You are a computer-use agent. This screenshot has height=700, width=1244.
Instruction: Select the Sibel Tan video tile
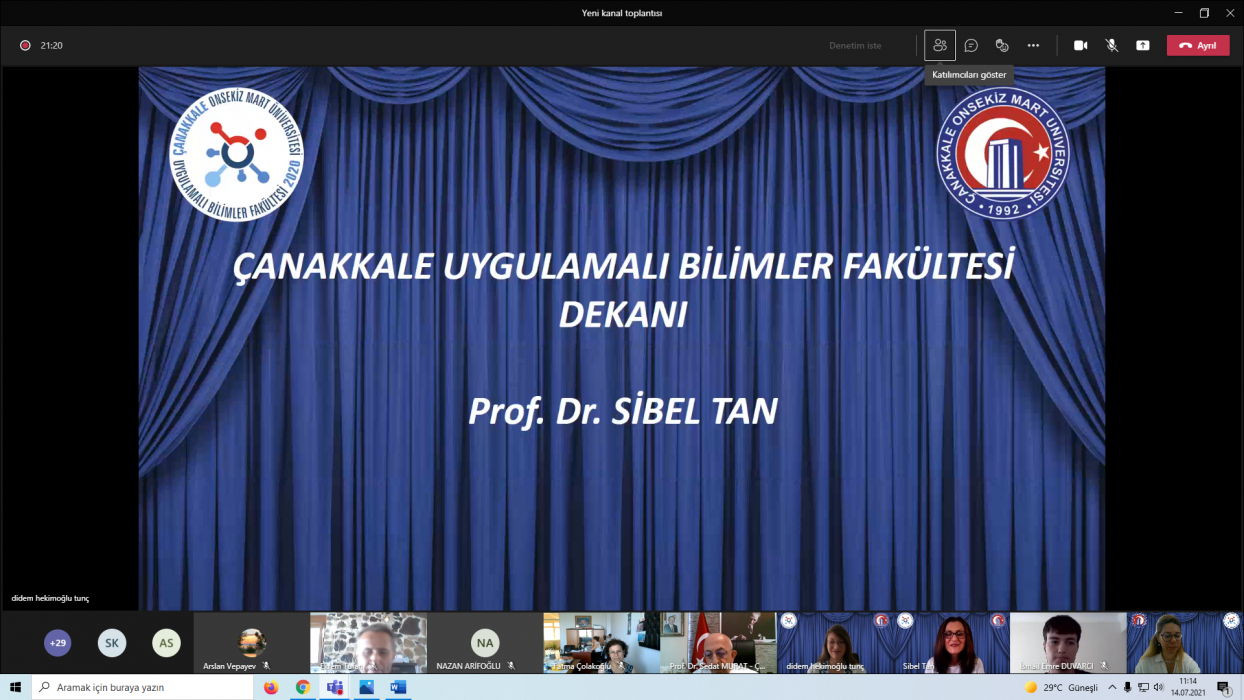(951, 643)
